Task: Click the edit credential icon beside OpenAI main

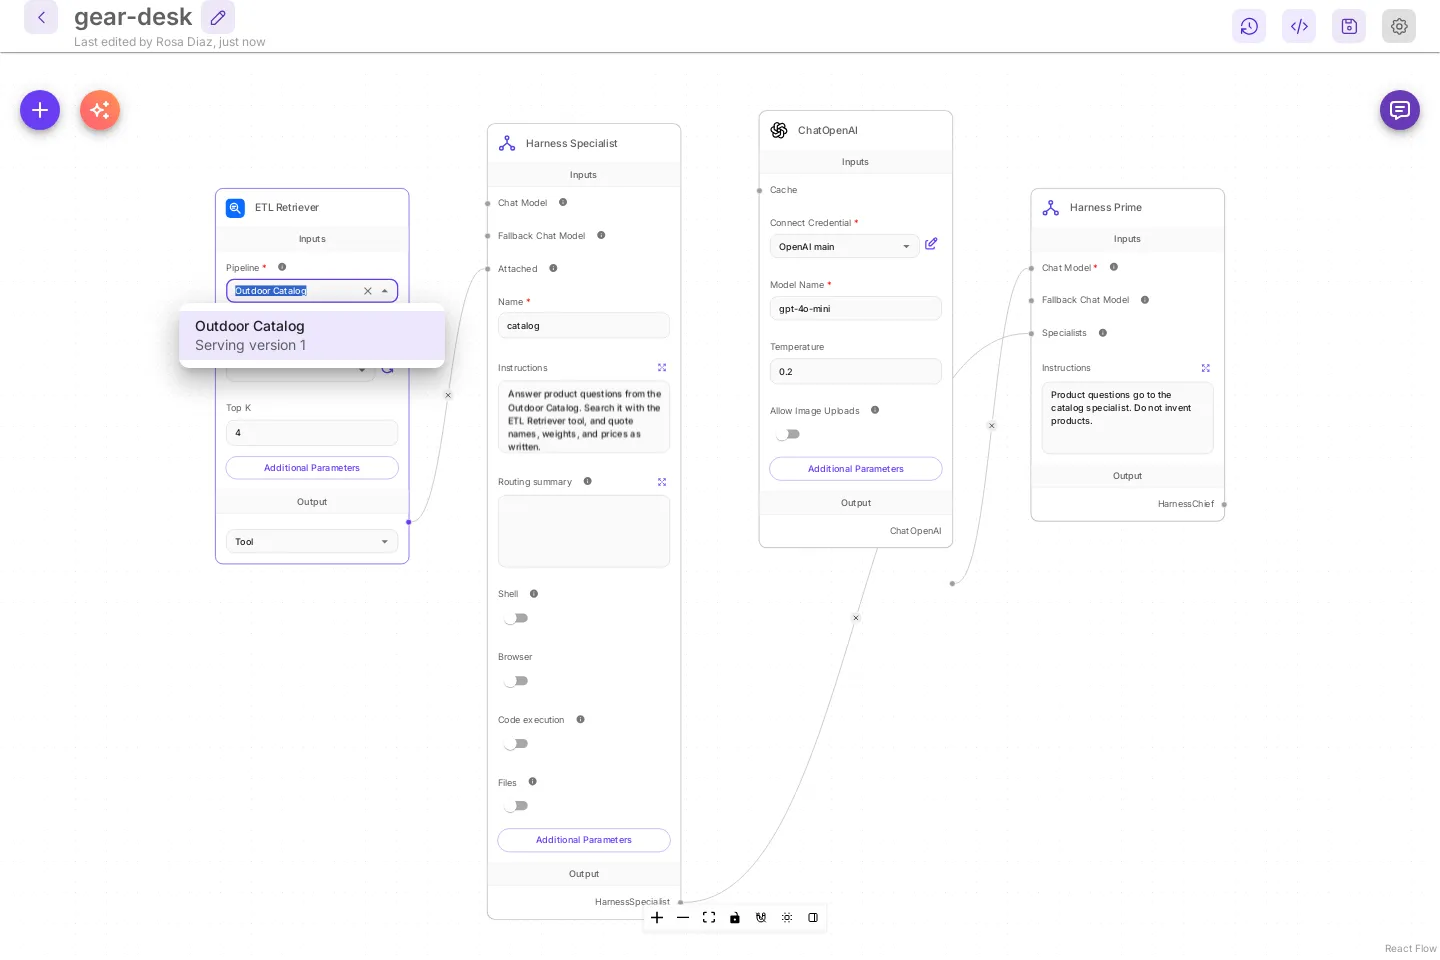Action: pyautogui.click(x=931, y=244)
